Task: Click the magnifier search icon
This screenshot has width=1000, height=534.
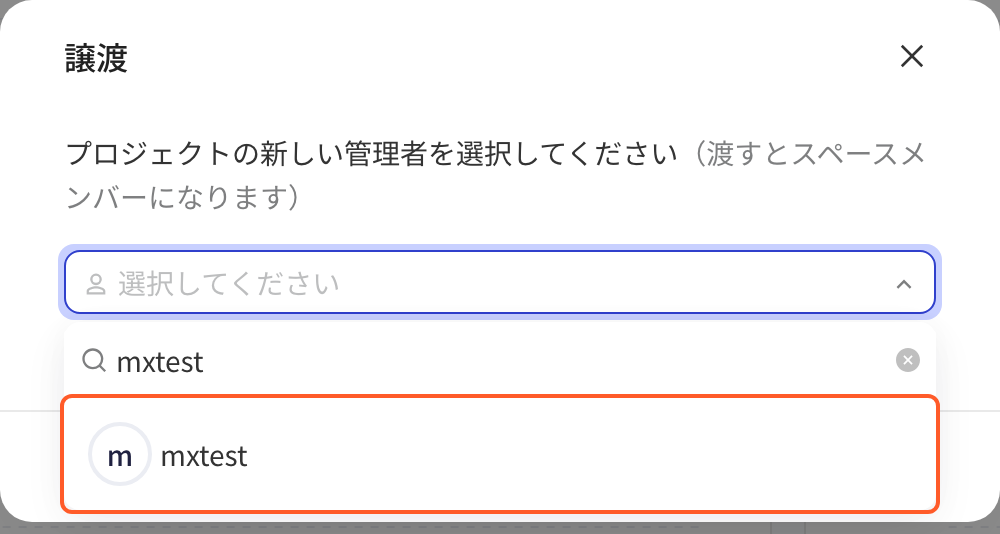Action: (94, 360)
